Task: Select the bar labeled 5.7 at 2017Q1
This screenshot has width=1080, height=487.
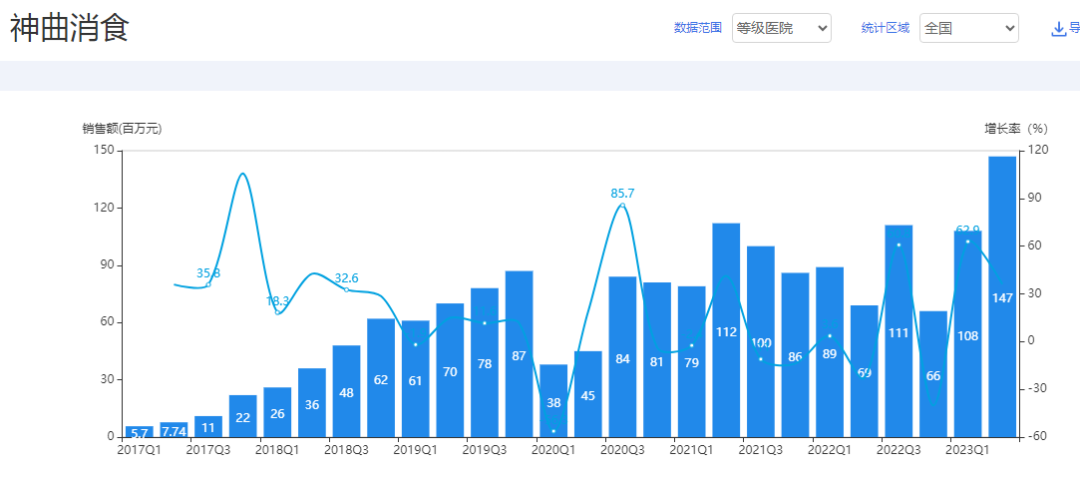Action: pyautogui.click(x=139, y=432)
